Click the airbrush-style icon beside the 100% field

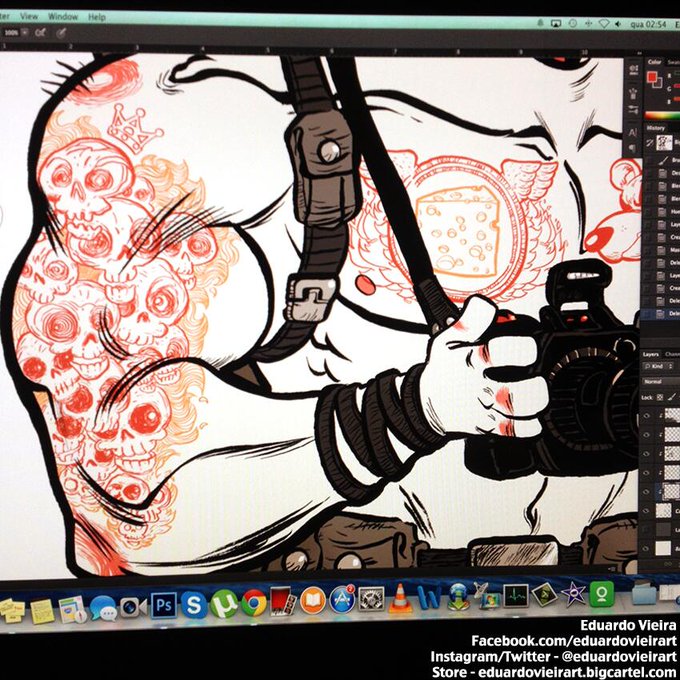click(41, 33)
